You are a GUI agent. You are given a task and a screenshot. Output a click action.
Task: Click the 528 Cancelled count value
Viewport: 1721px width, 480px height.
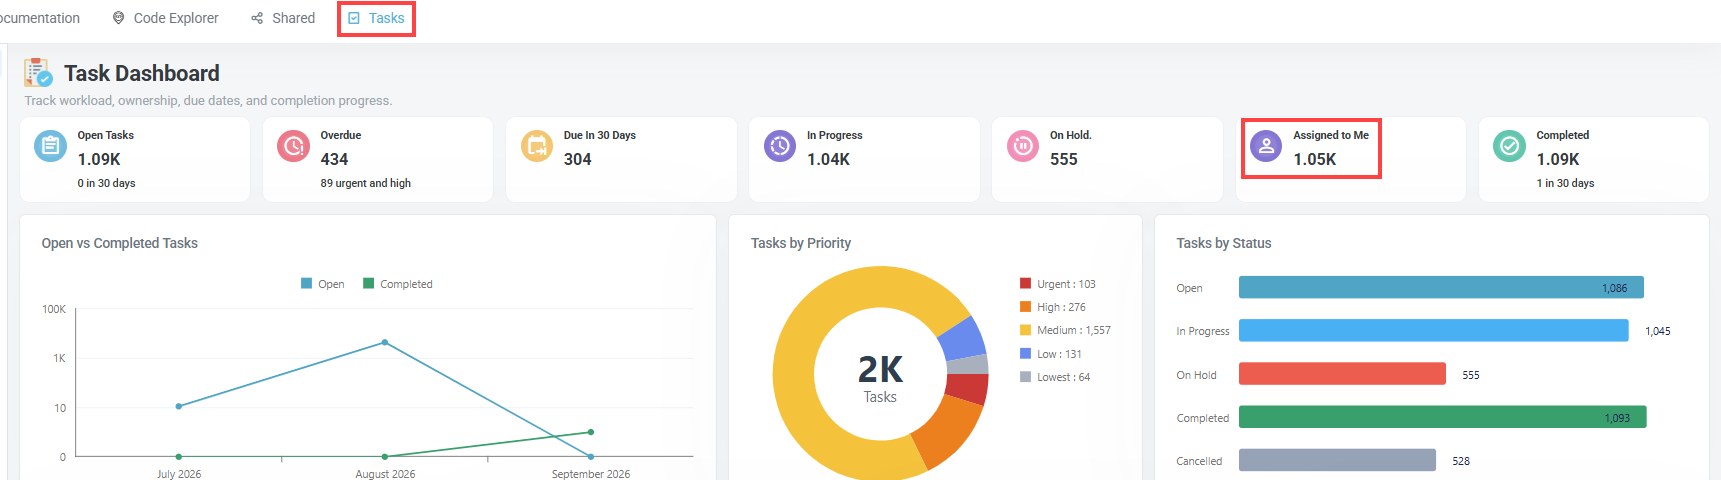(x=1461, y=461)
